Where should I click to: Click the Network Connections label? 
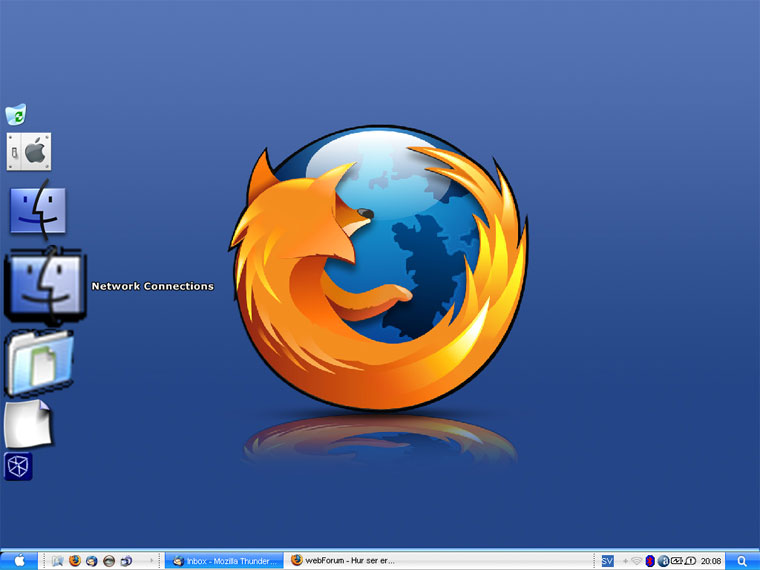[x=153, y=286]
